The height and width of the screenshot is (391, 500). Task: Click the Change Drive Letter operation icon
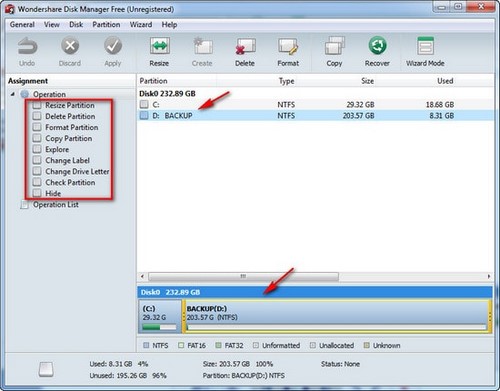point(37,171)
